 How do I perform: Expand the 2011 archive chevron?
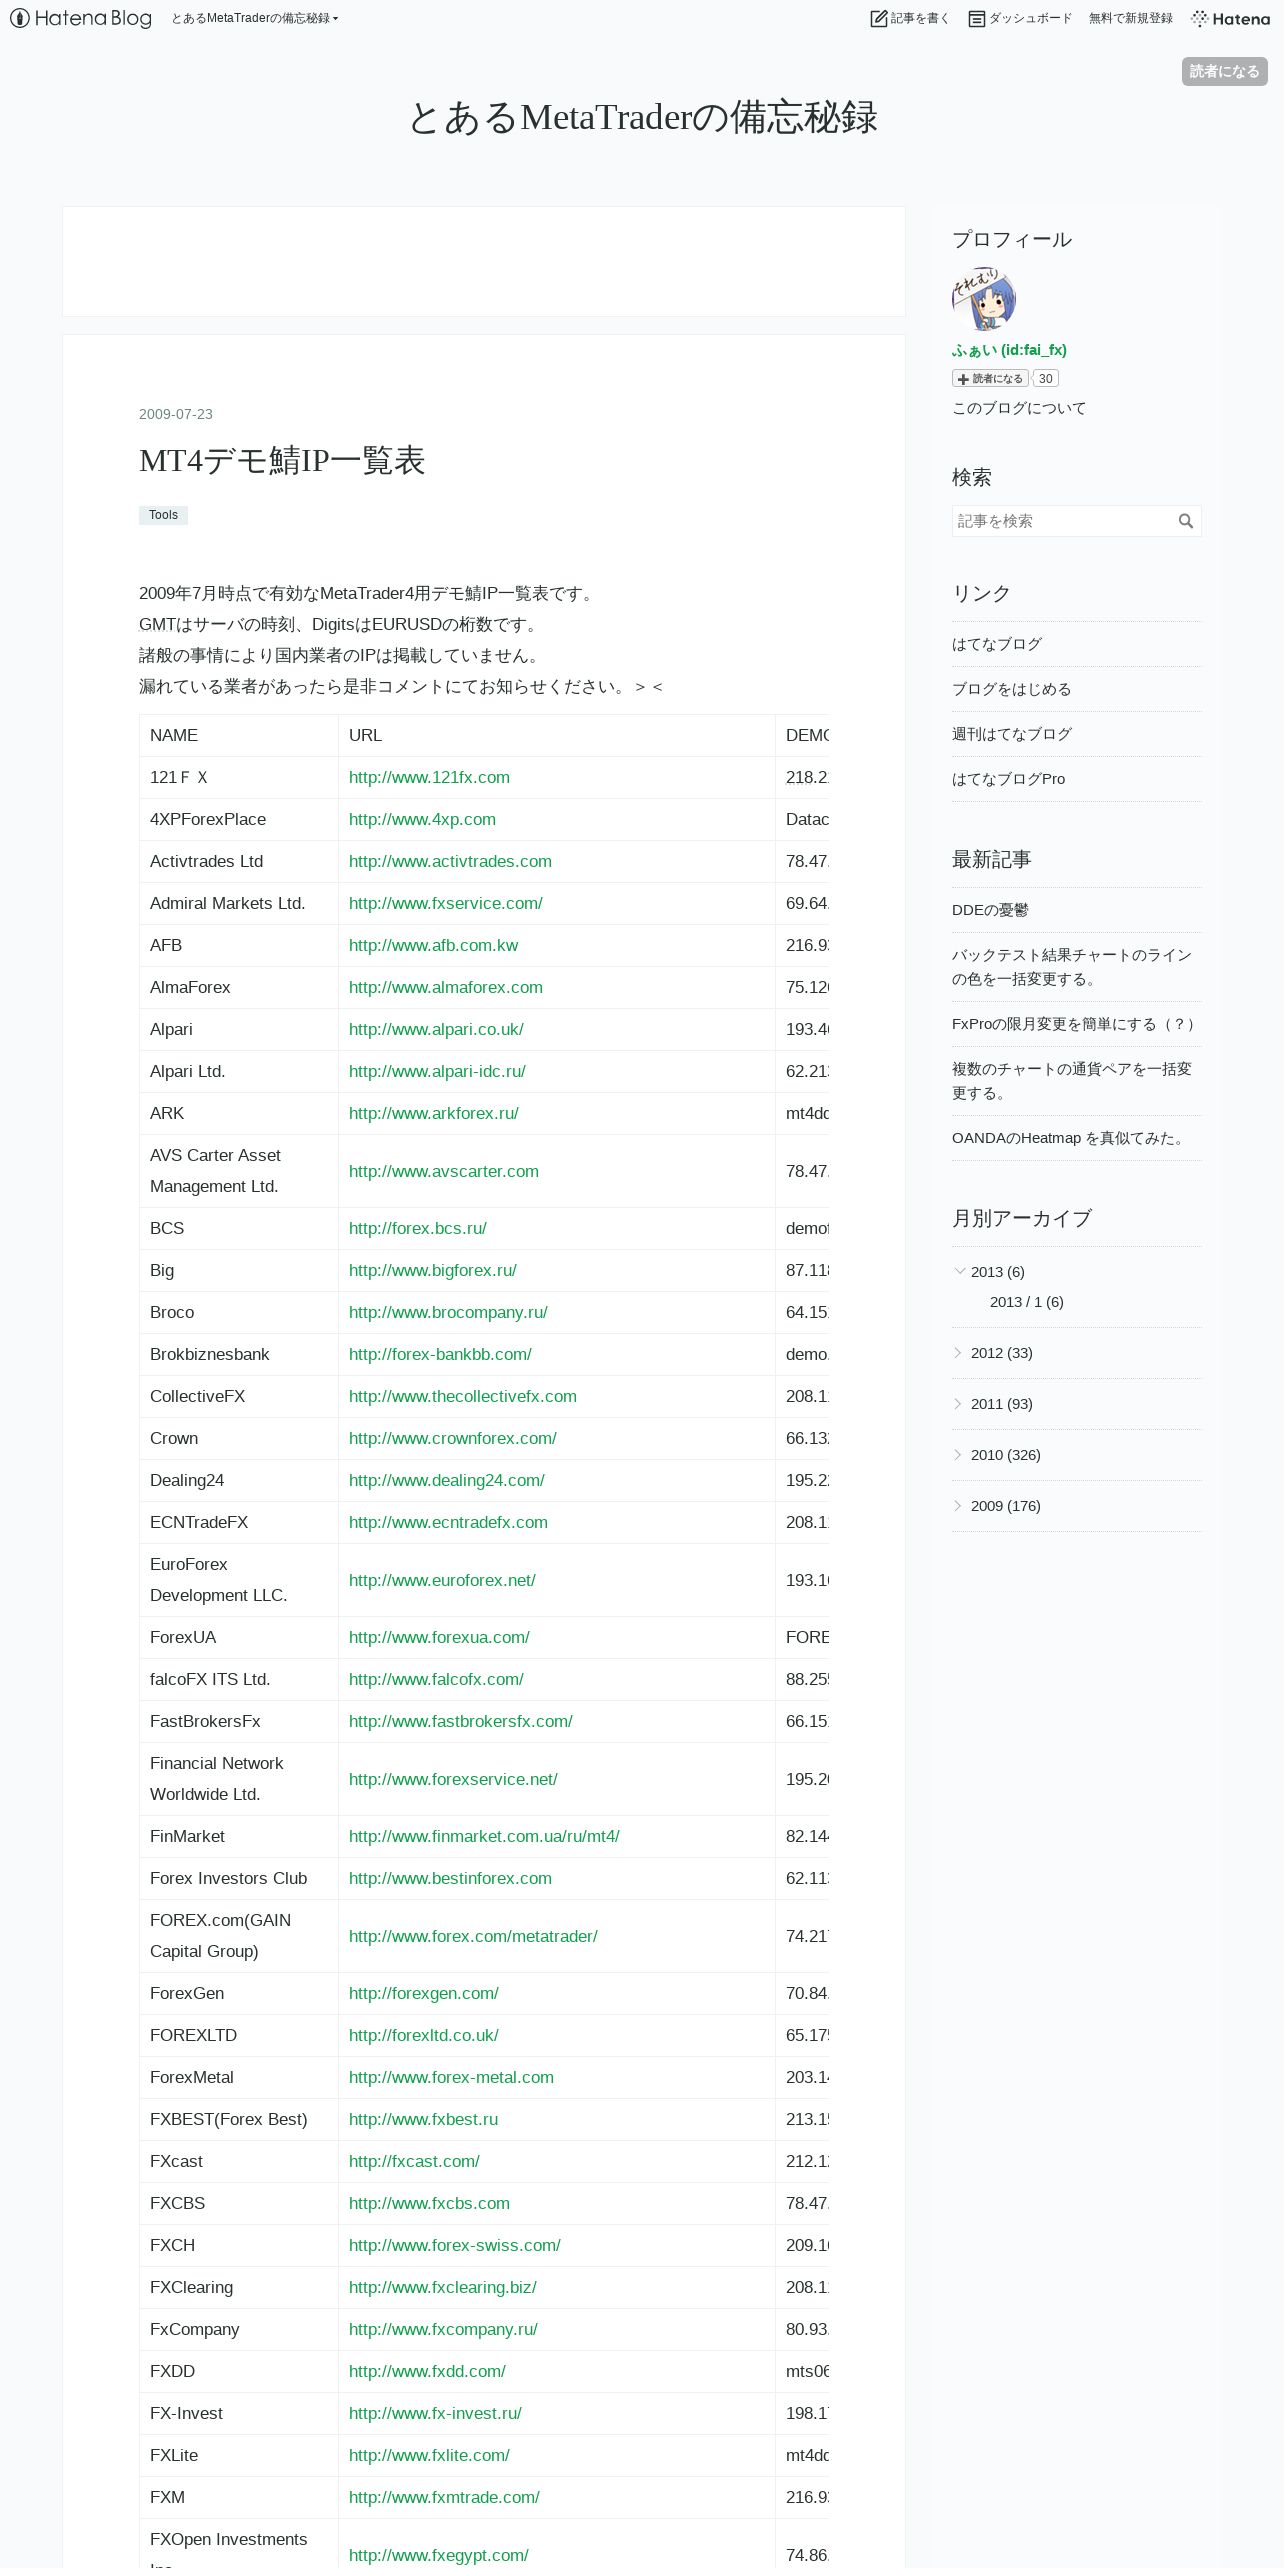(958, 1403)
